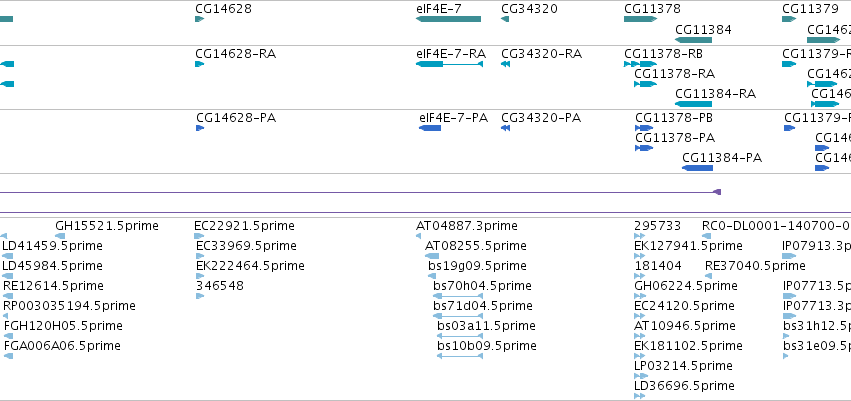The height and width of the screenshot is (401, 851).
Task: Select the CG11384 gene bar
Action: click(x=693, y=40)
